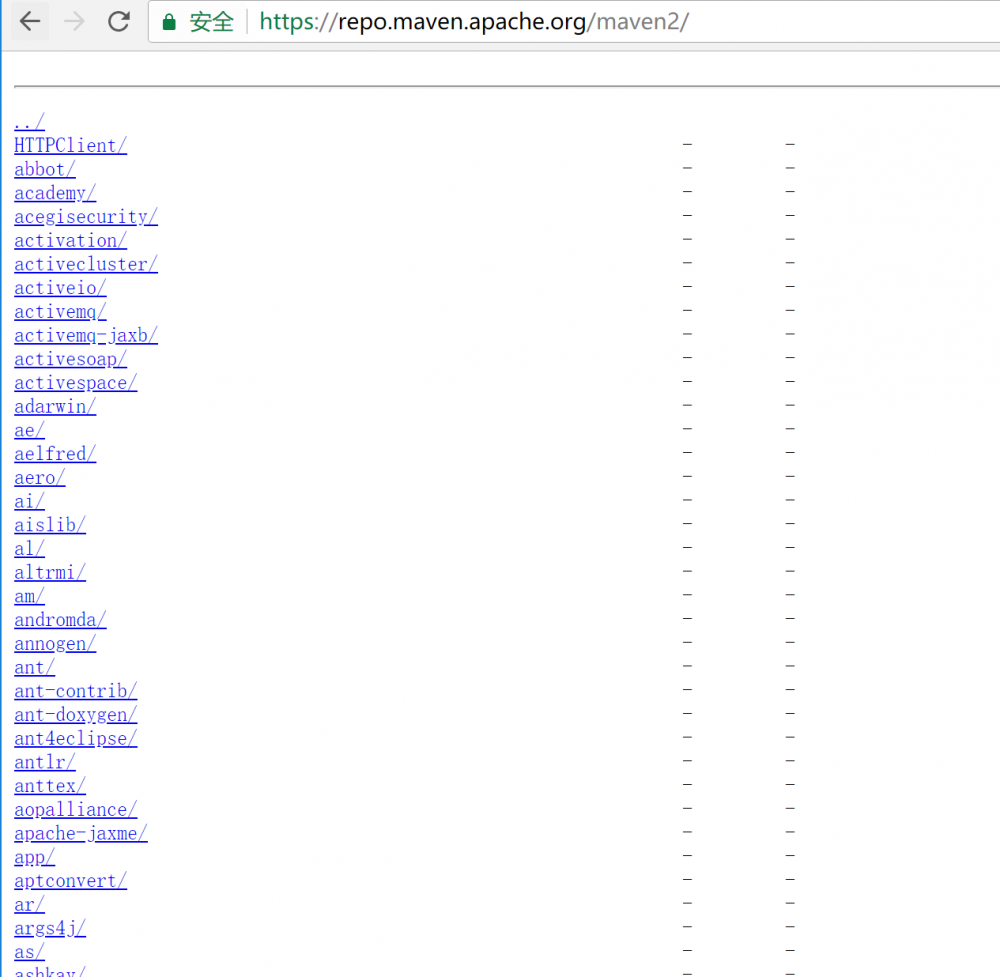The width and height of the screenshot is (1000, 977).
Task: Open the activation/ directory
Action: [70, 240]
